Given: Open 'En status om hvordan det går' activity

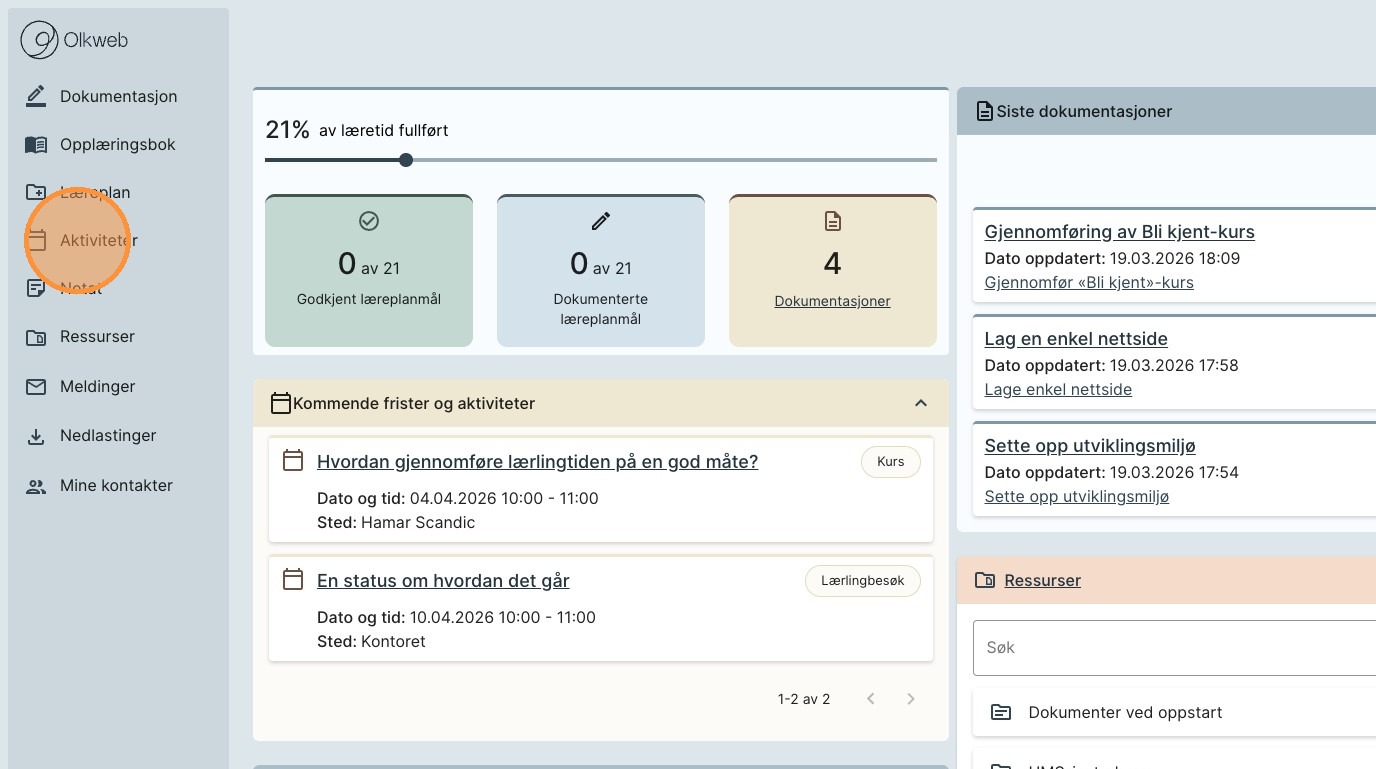Looking at the screenshot, I should click(443, 581).
